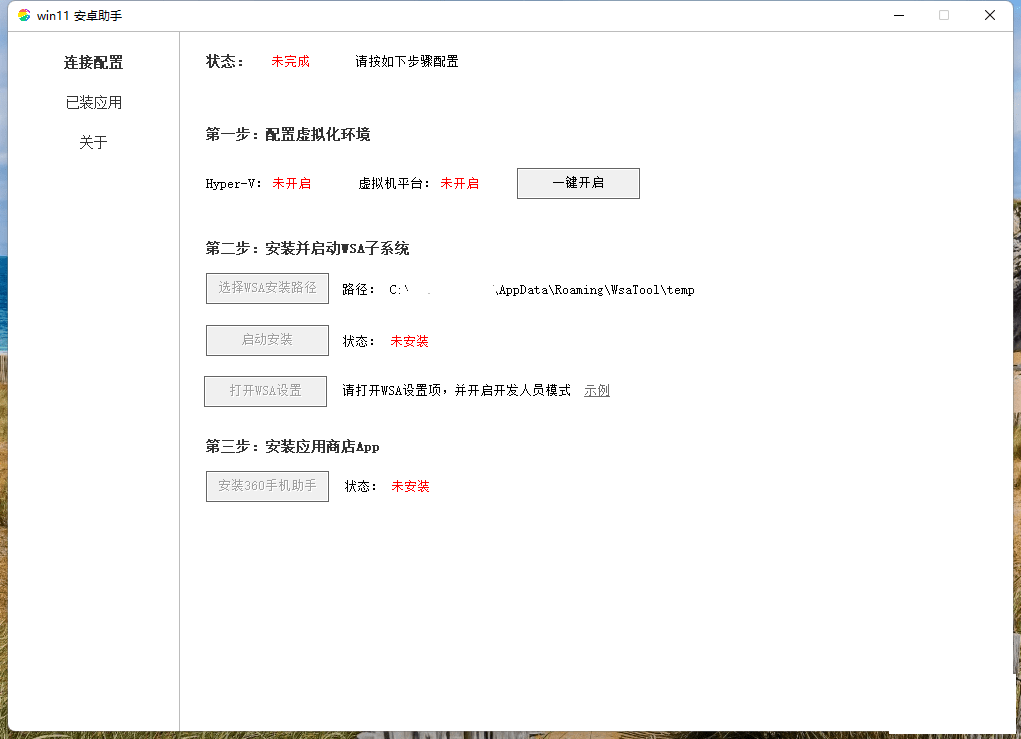Screen dimensions: 1021x739
Task: Click the 虚拟机平台 未开启 status
Action: point(459,184)
